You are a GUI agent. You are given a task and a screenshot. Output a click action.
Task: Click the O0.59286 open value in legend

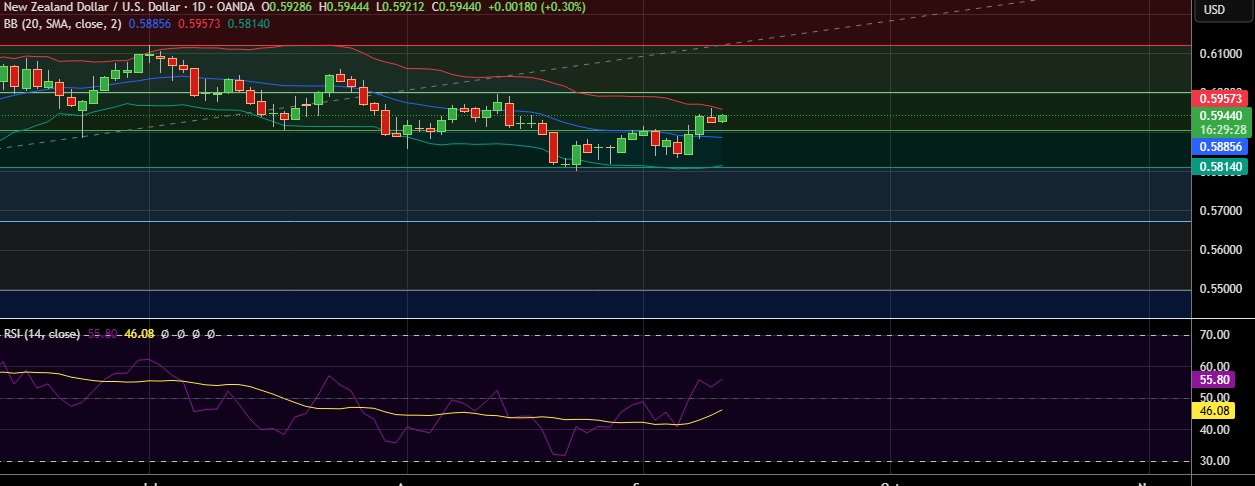[287, 6]
